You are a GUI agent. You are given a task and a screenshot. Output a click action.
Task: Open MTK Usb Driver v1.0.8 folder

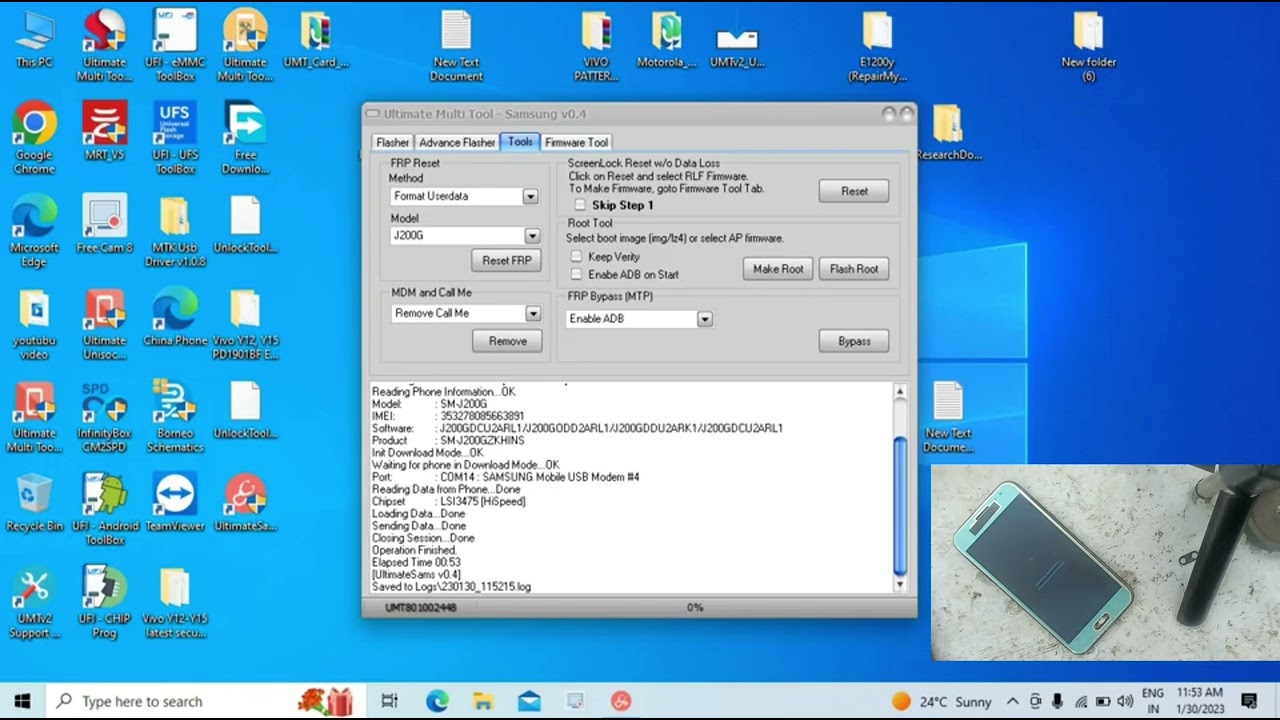[175, 232]
